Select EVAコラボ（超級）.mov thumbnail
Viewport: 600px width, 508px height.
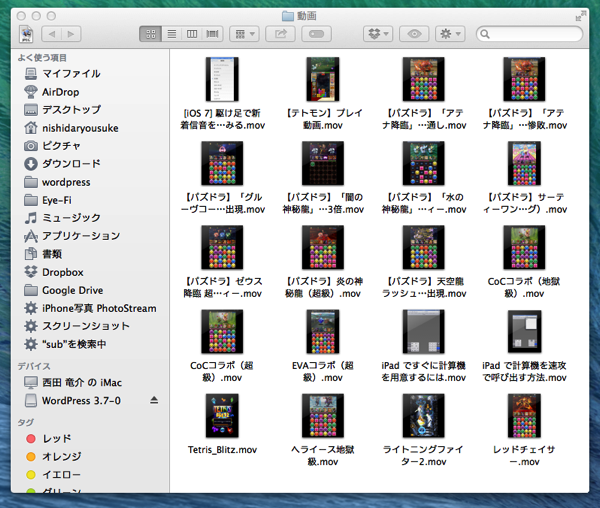click(323, 332)
